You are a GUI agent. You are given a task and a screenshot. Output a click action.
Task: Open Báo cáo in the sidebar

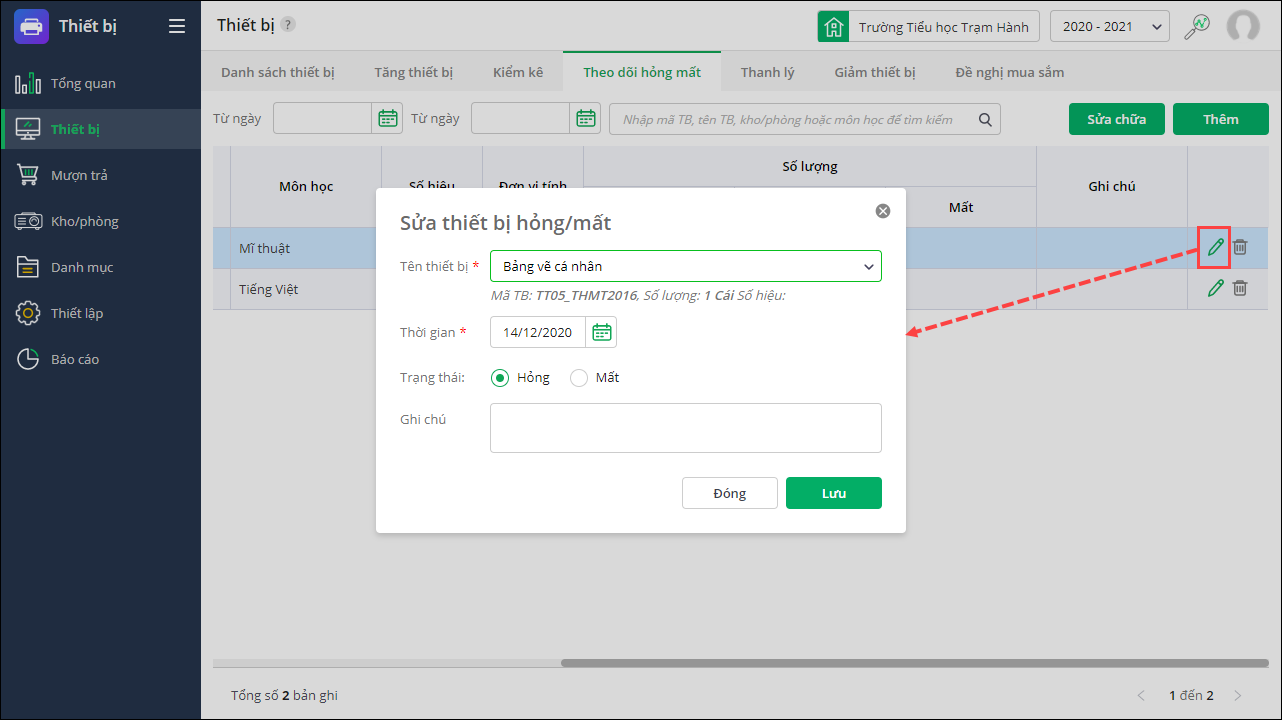click(x=100, y=359)
